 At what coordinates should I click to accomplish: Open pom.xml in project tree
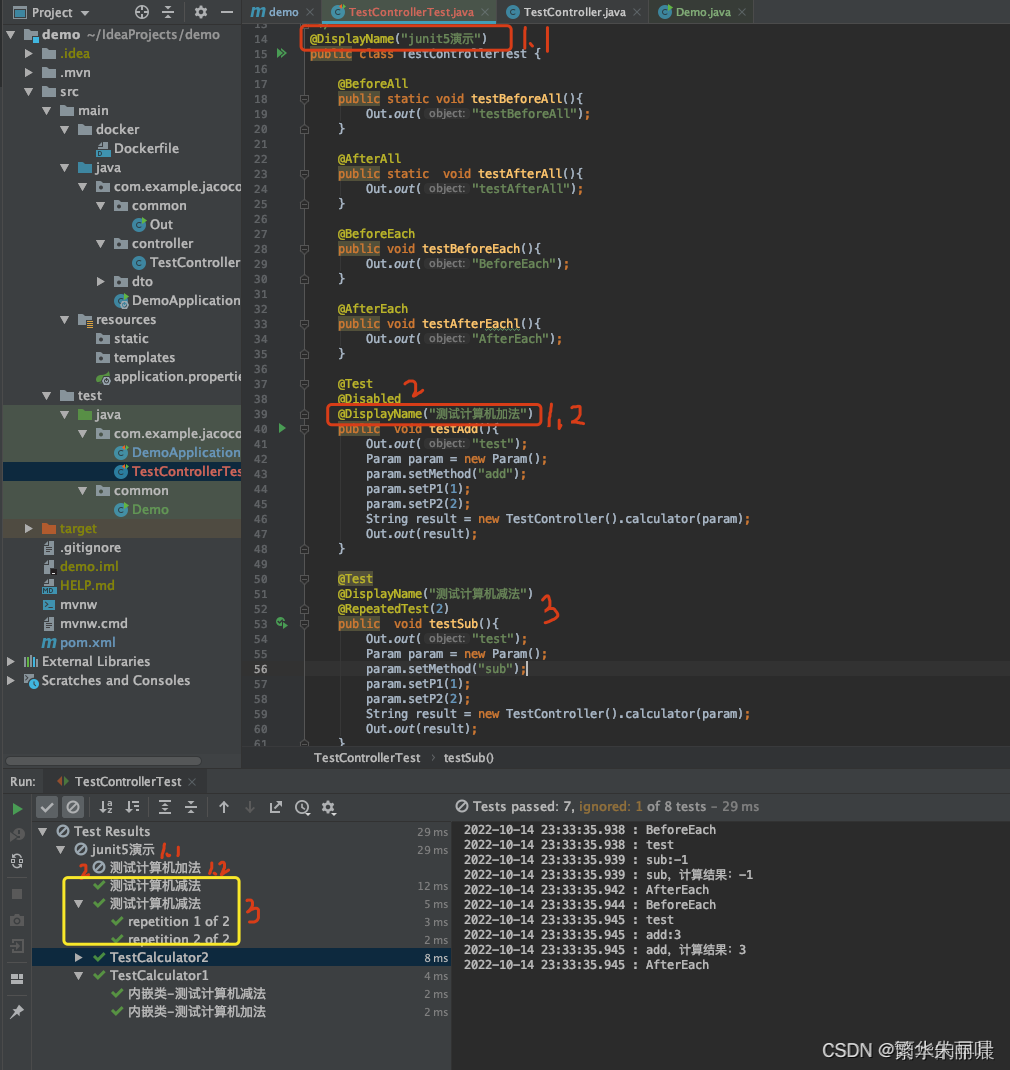point(87,642)
